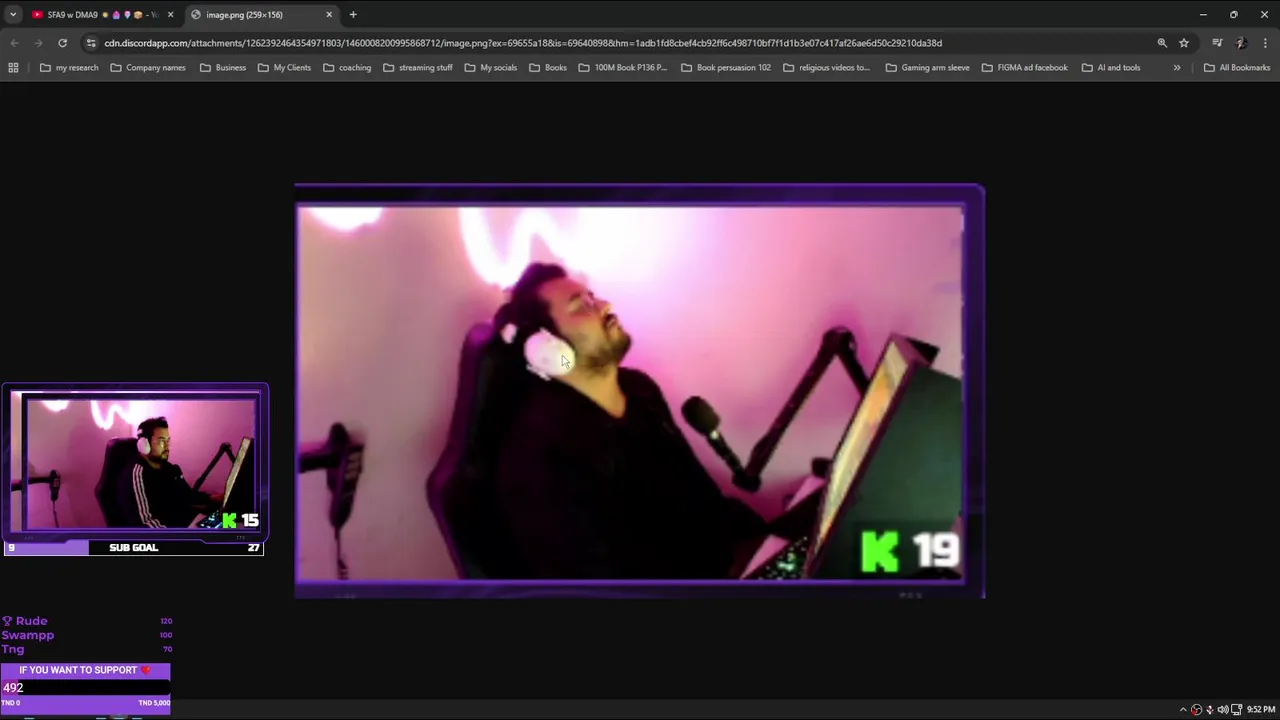Click the K 15 counter on the small overlay
Viewport: 1280px width, 720px height.
240,520
